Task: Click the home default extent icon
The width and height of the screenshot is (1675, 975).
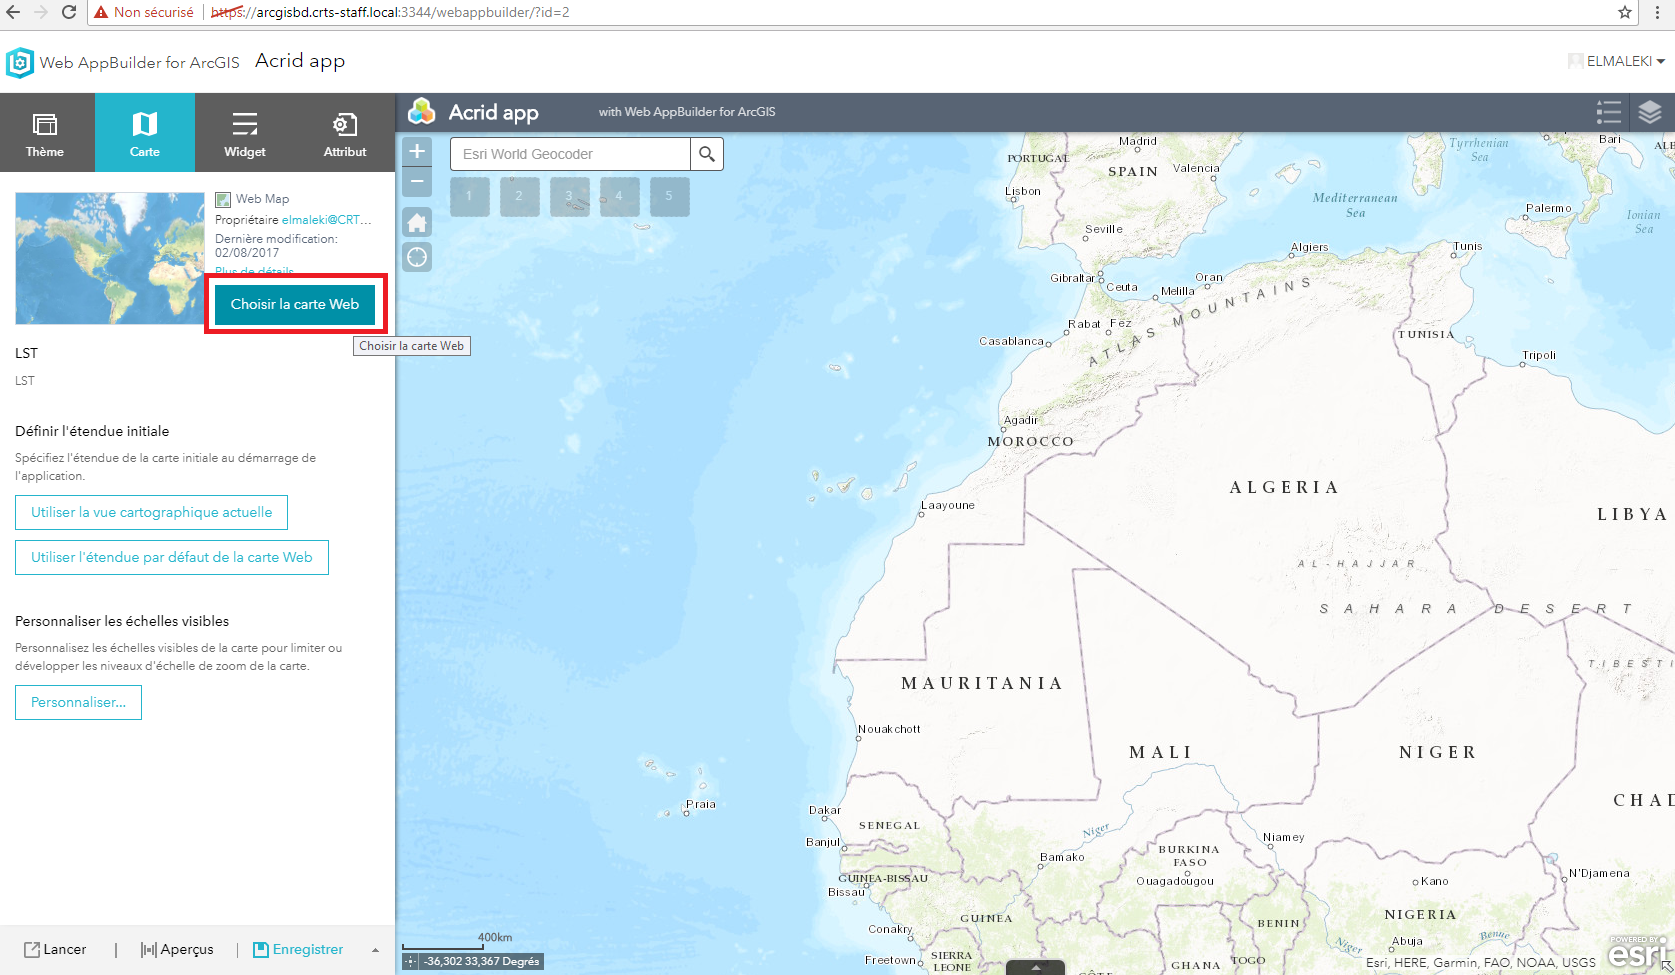Action: [417, 222]
